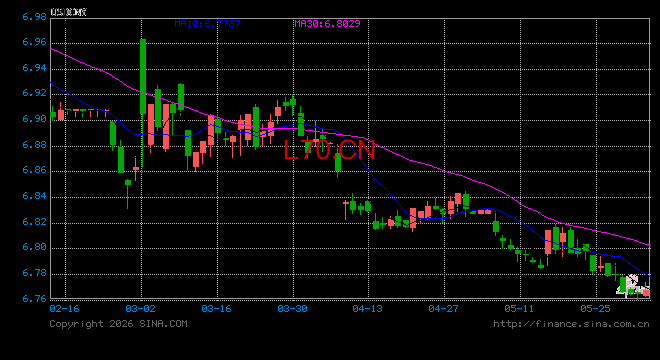Click the 02-16 date label
This screenshot has height=360, width=660.
coord(64,309)
